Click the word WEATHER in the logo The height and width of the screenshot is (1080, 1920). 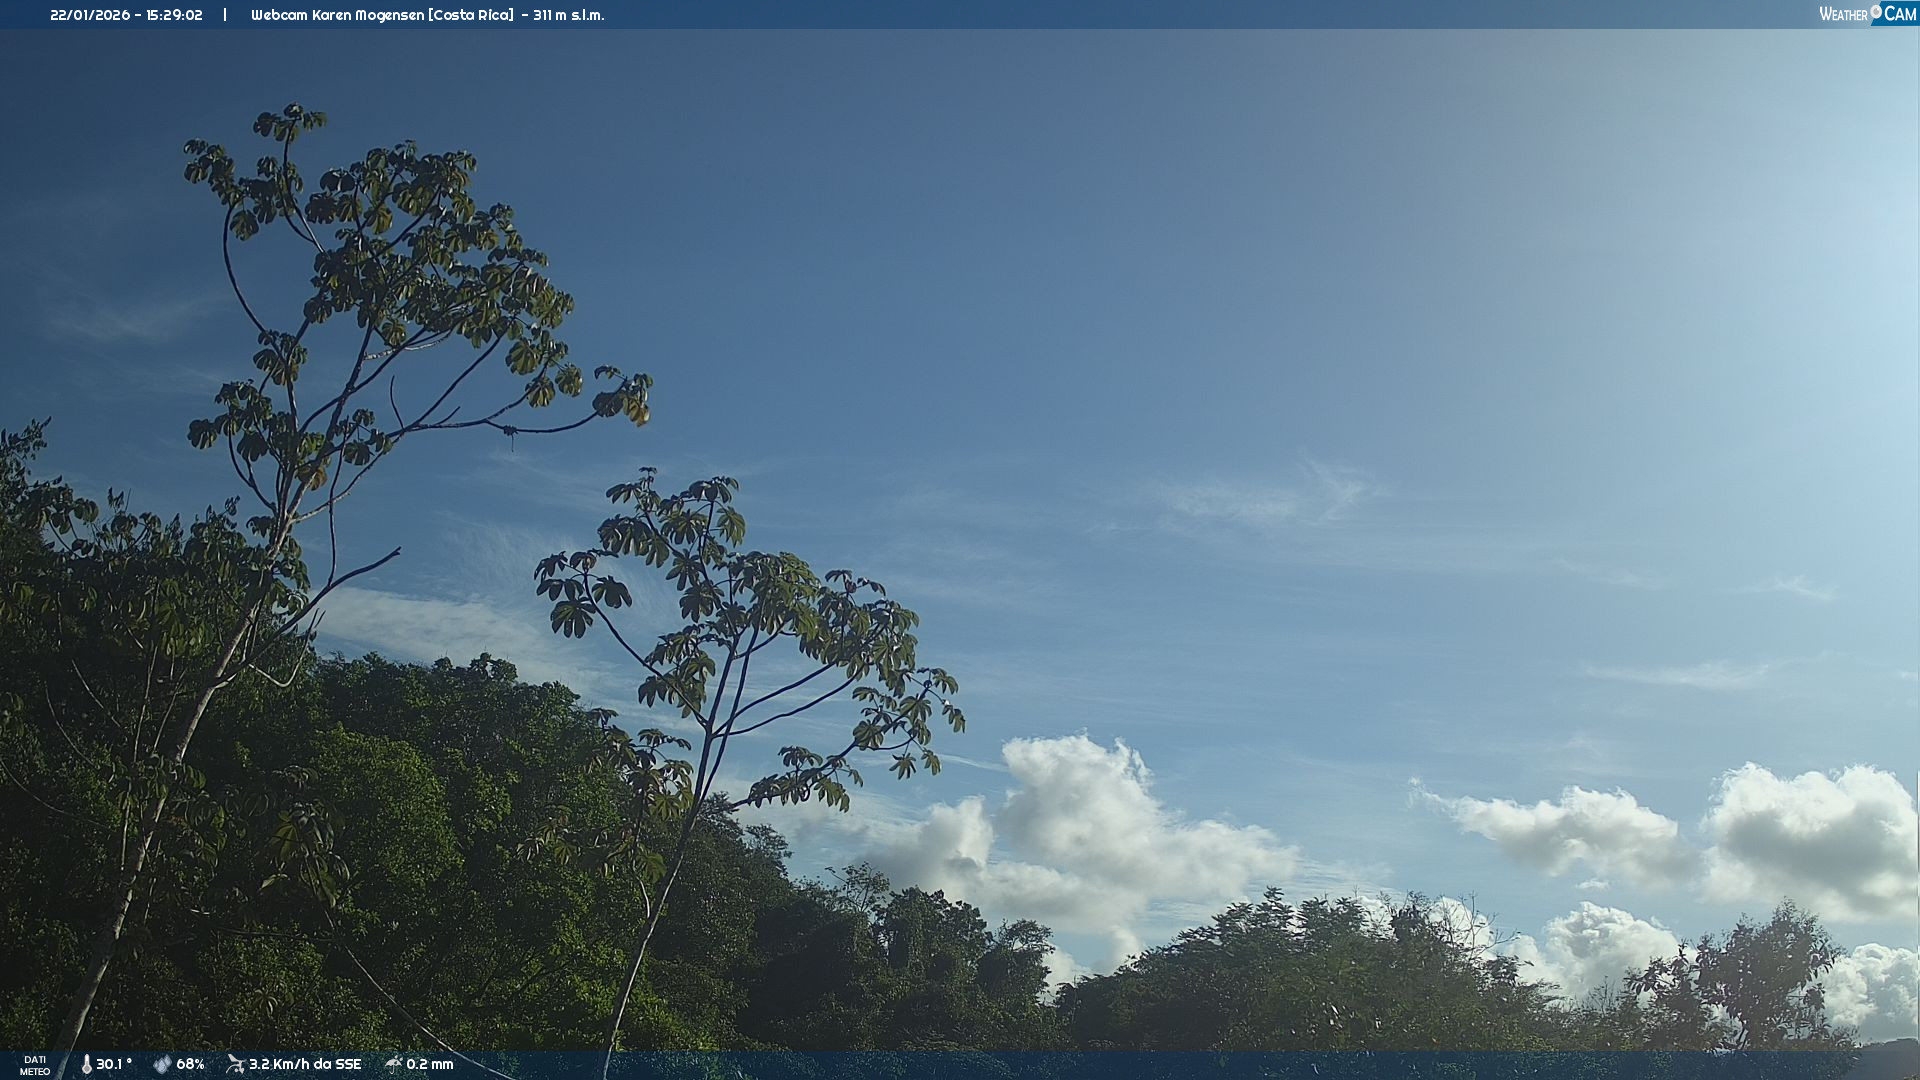click(x=1843, y=15)
